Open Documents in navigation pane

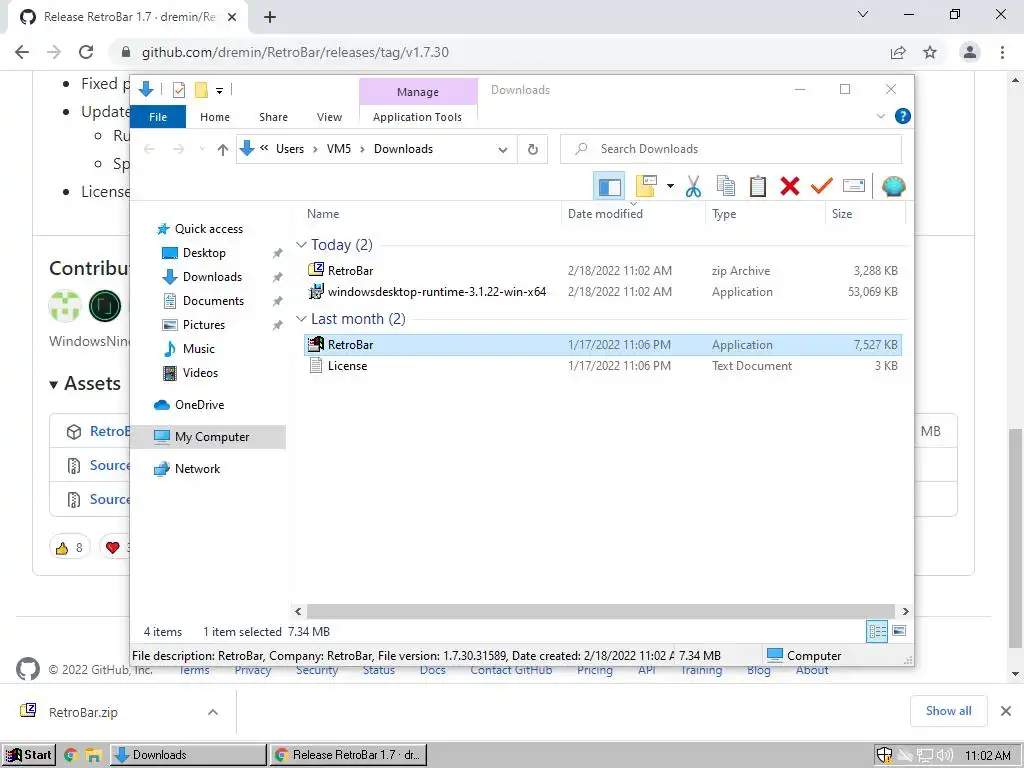[213, 301]
